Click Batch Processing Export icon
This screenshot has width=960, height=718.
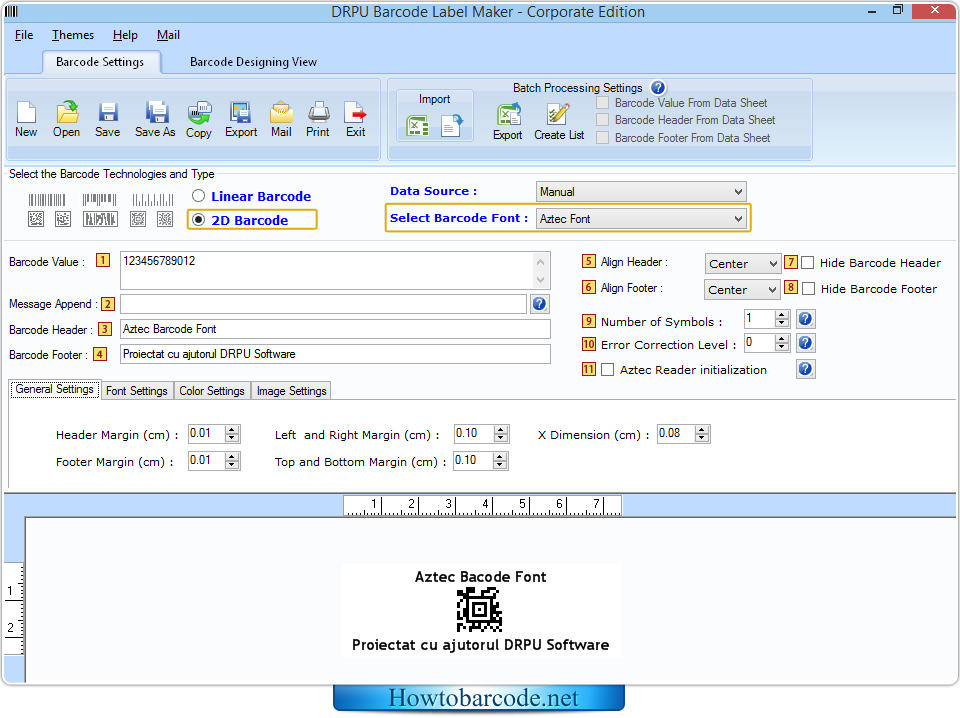click(x=508, y=114)
